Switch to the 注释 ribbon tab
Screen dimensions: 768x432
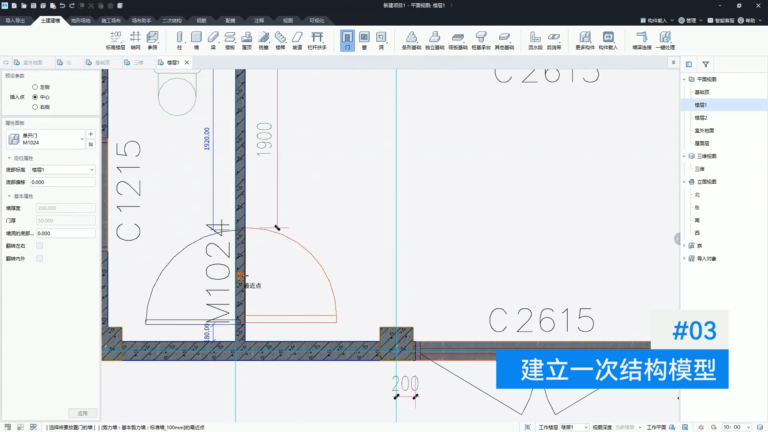coord(259,21)
